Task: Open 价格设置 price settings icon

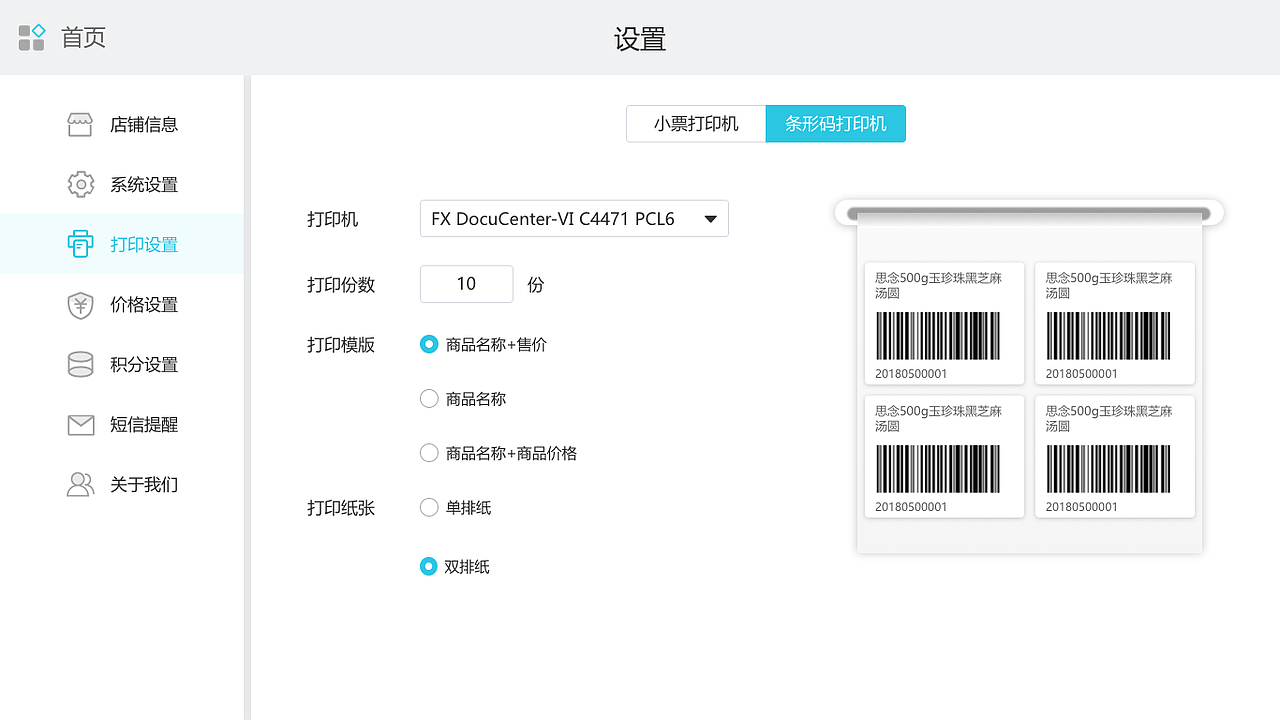Action: coord(80,304)
